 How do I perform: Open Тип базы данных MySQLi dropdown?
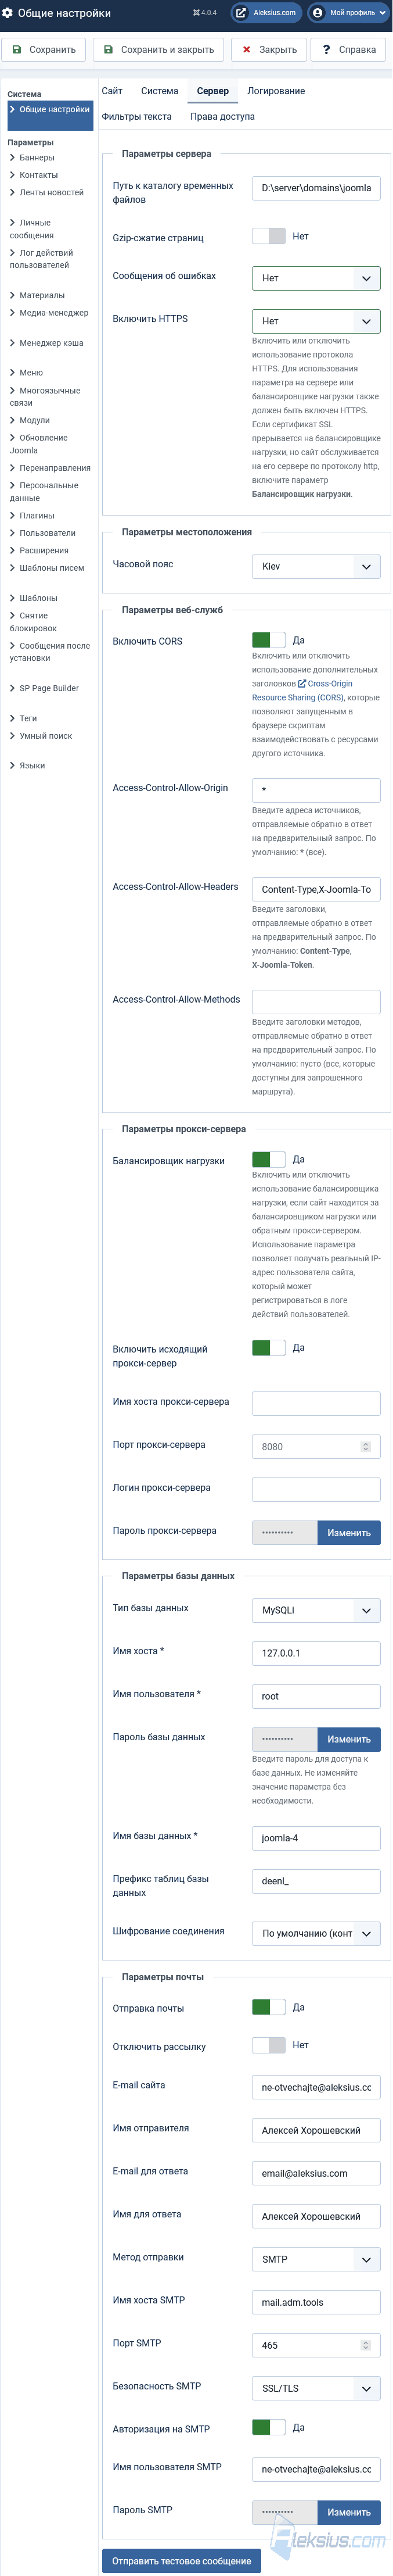pyautogui.click(x=316, y=1610)
